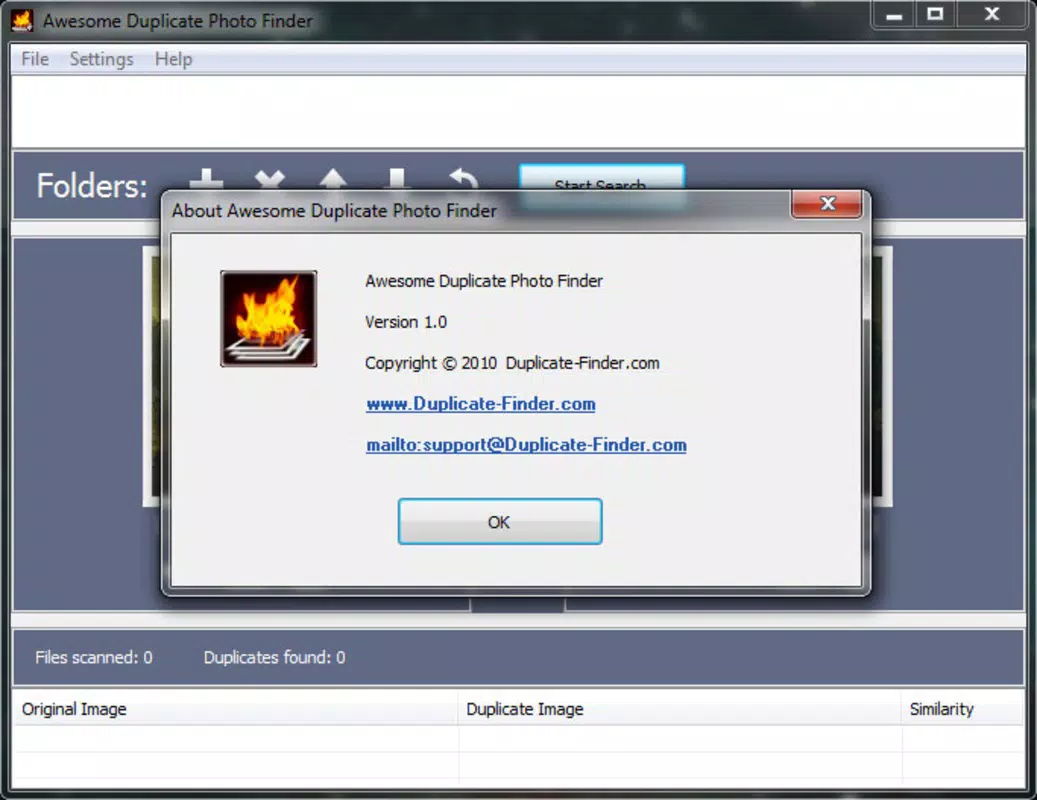
Task: Click the 'Duplicates found: 0' status text
Action: tap(274, 657)
